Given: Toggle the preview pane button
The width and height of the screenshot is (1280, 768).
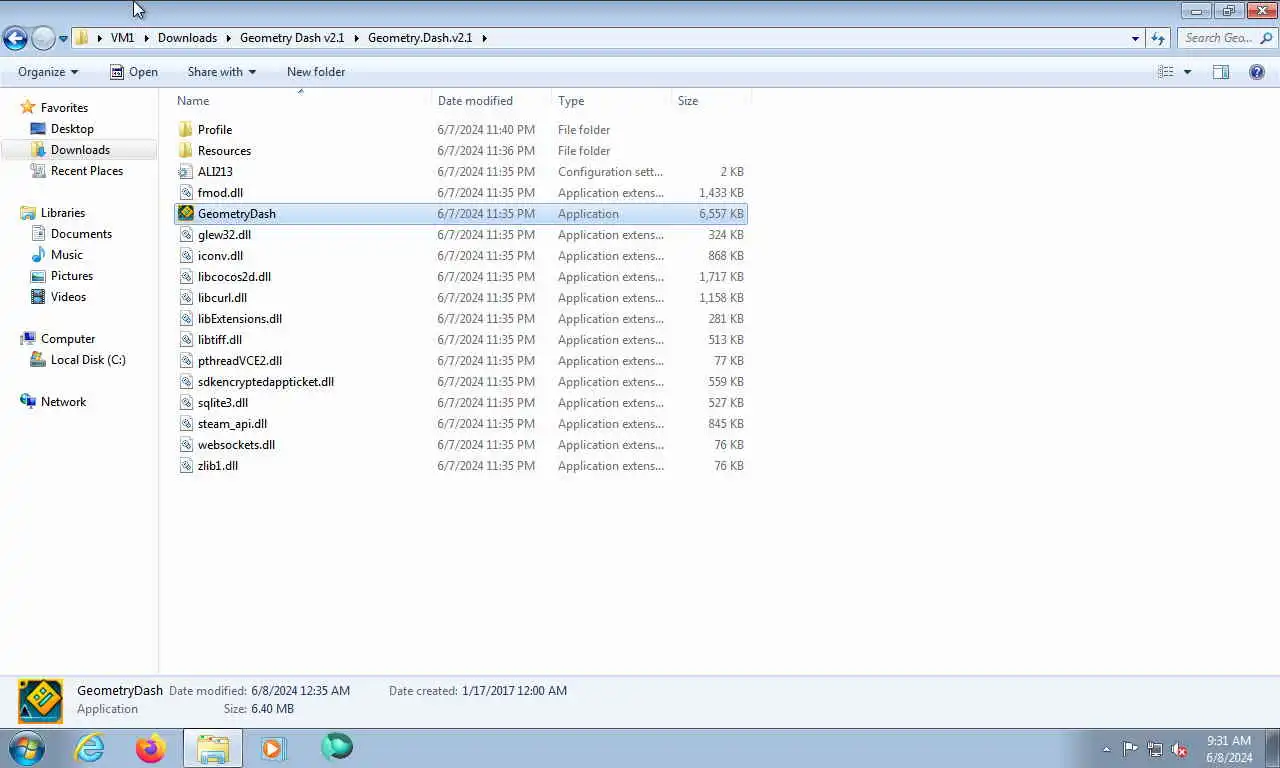Looking at the screenshot, I should (x=1220, y=72).
